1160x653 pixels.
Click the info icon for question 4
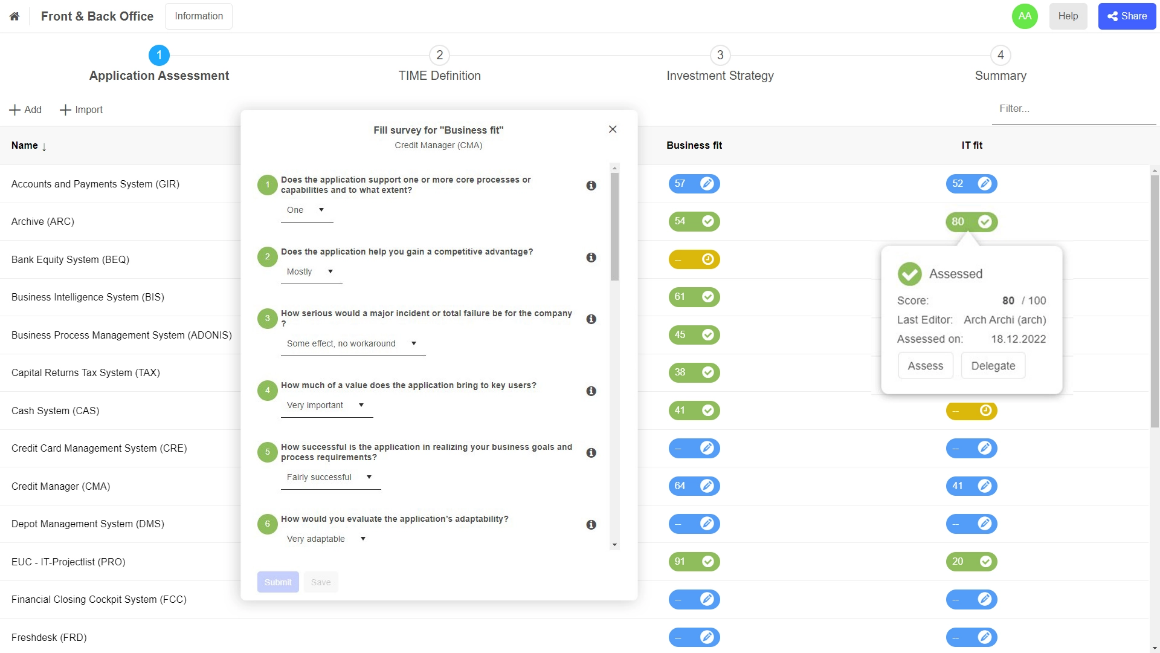point(591,391)
